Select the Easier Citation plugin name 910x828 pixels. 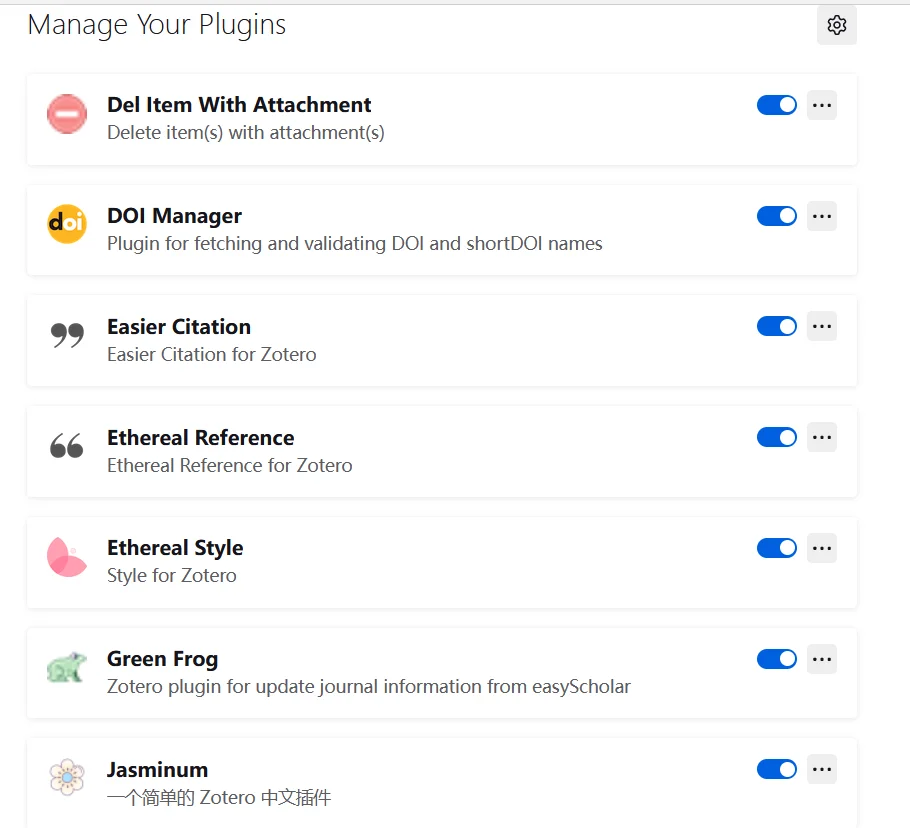[x=179, y=327]
